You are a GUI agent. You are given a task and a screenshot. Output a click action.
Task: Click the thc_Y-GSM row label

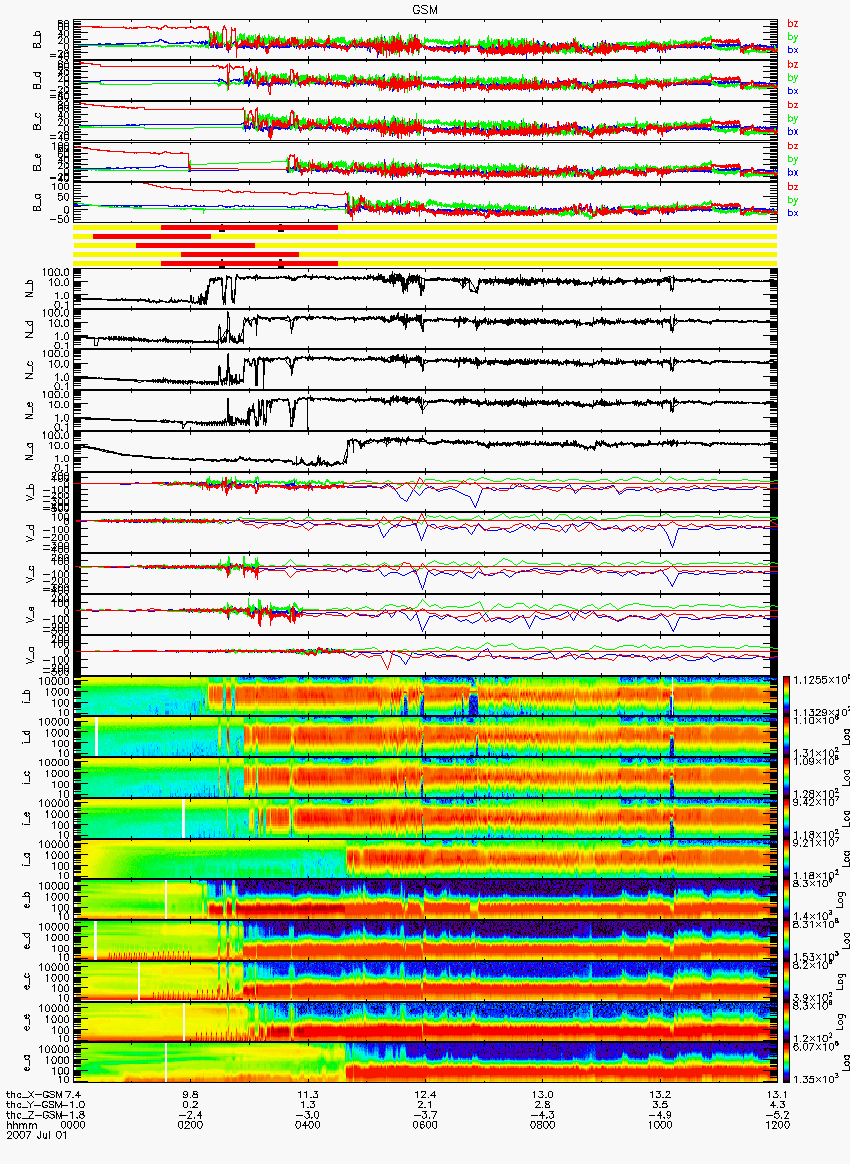click(x=33, y=1105)
